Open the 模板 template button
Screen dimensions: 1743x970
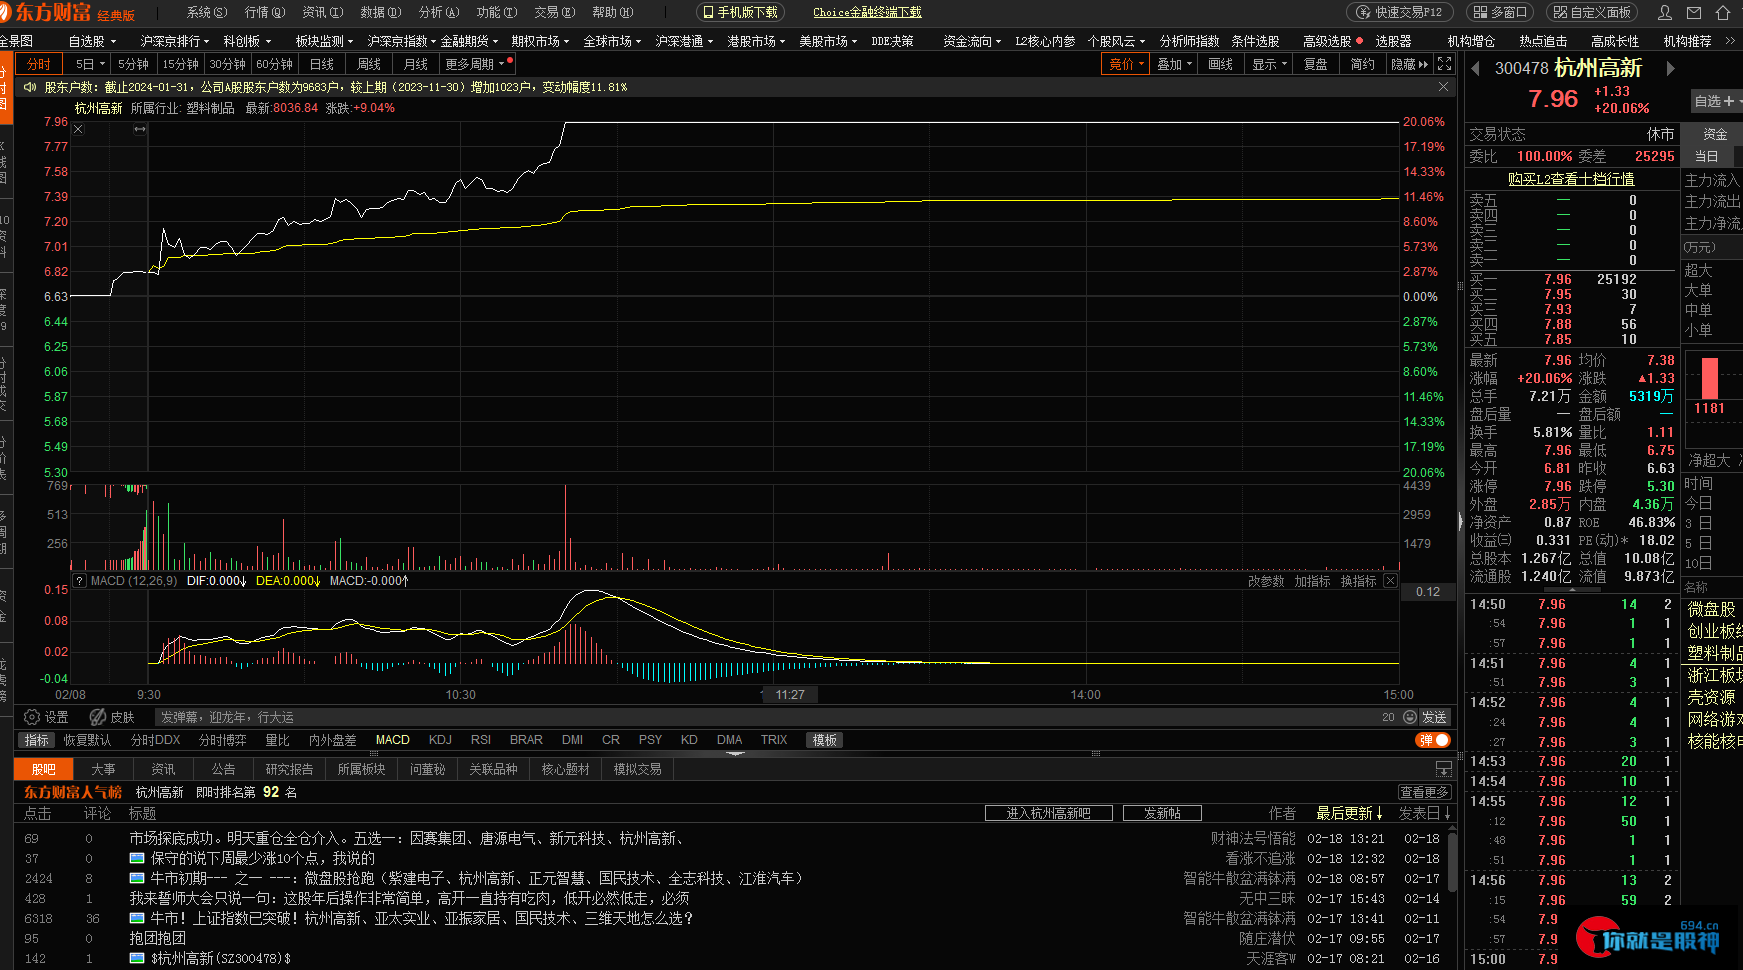(825, 740)
